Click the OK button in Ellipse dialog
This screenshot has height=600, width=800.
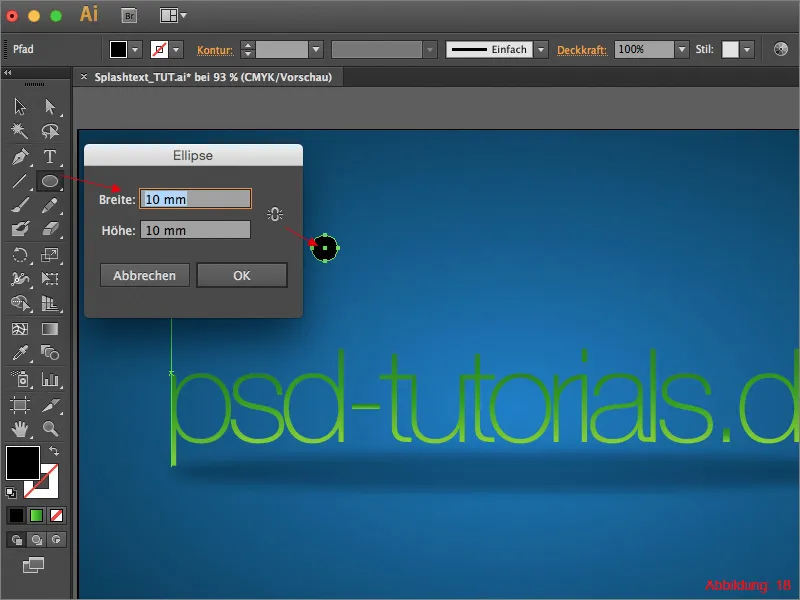(x=242, y=276)
